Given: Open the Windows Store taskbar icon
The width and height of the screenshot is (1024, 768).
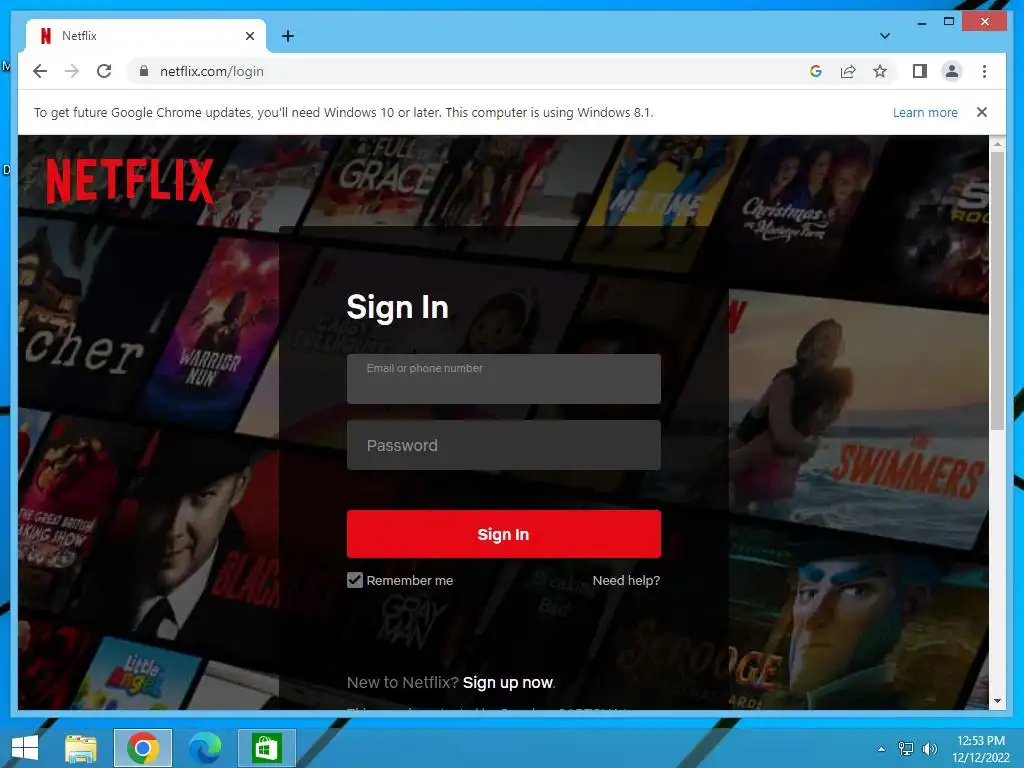Looking at the screenshot, I should pos(266,748).
